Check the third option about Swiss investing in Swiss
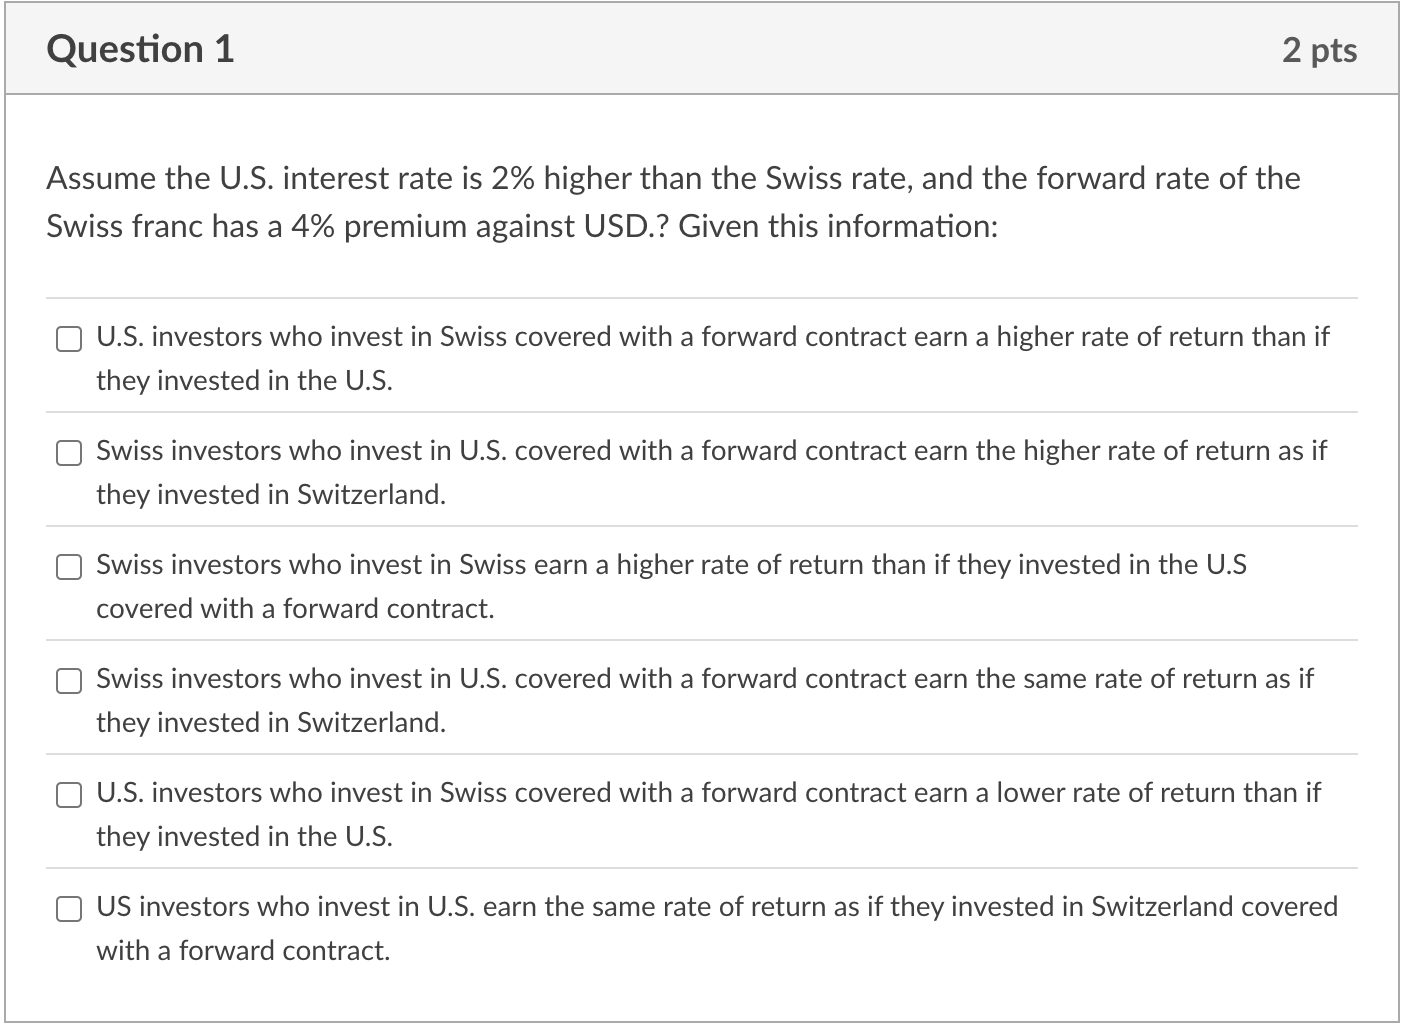Screen dimensions: 1406x1028 (x=68, y=567)
